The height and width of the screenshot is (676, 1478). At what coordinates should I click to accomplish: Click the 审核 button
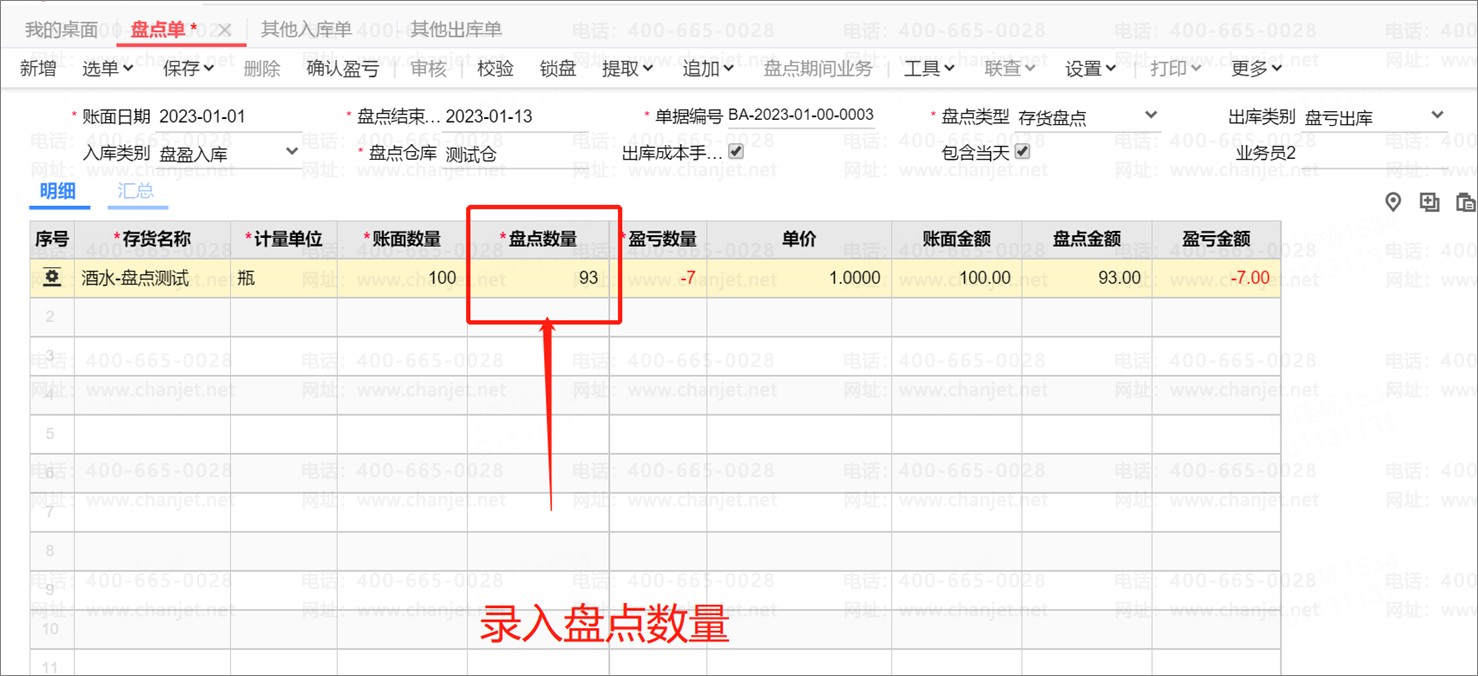coord(429,68)
